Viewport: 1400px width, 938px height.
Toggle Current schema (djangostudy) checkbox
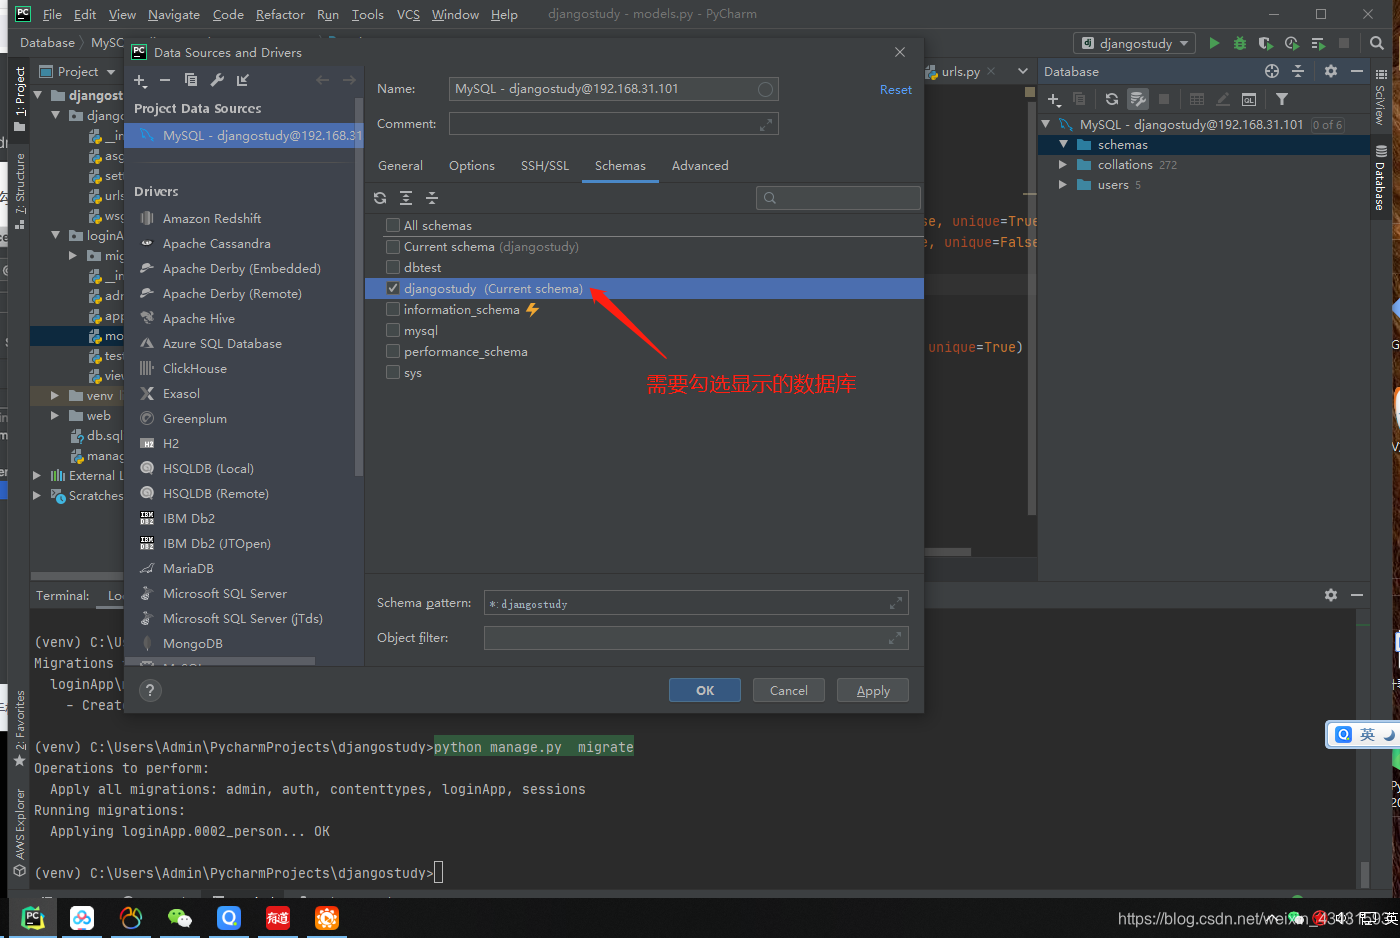393,246
